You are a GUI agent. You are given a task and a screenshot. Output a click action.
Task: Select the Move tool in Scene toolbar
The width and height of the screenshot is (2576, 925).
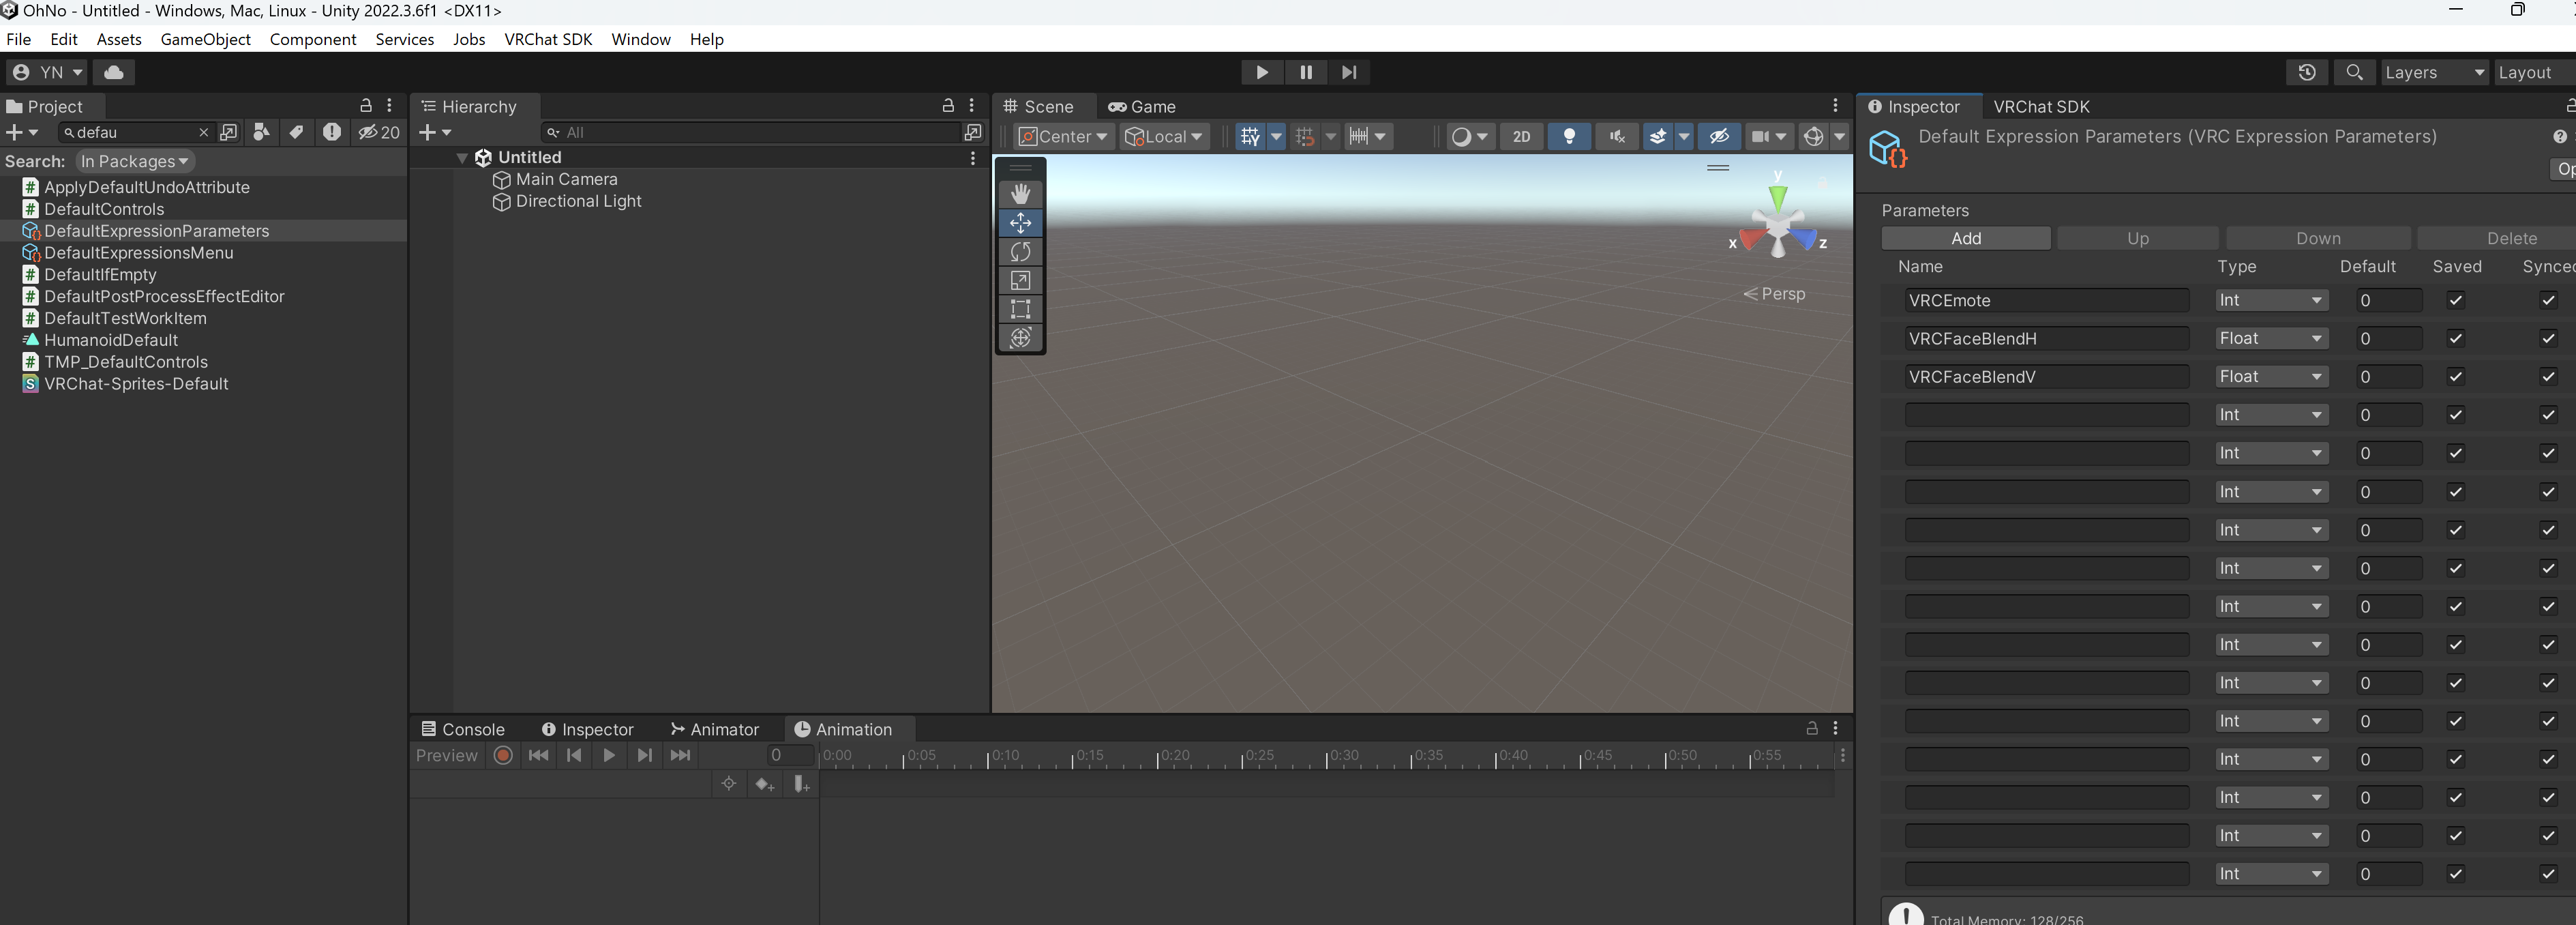tap(1020, 222)
